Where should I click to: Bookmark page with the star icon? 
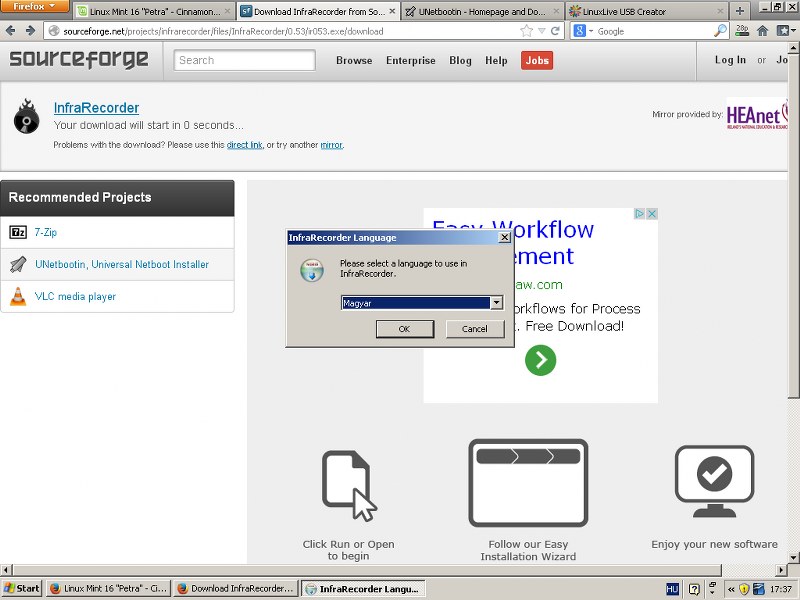click(526, 31)
